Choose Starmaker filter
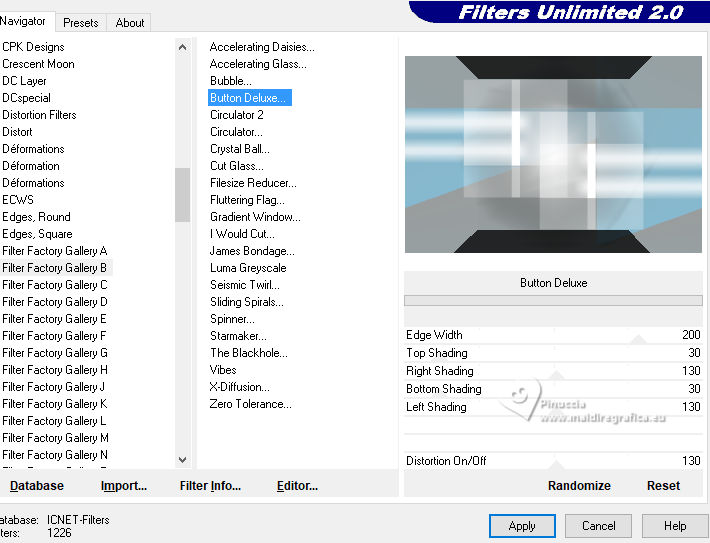The width and height of the screenshot is (710, 543). 238,336
